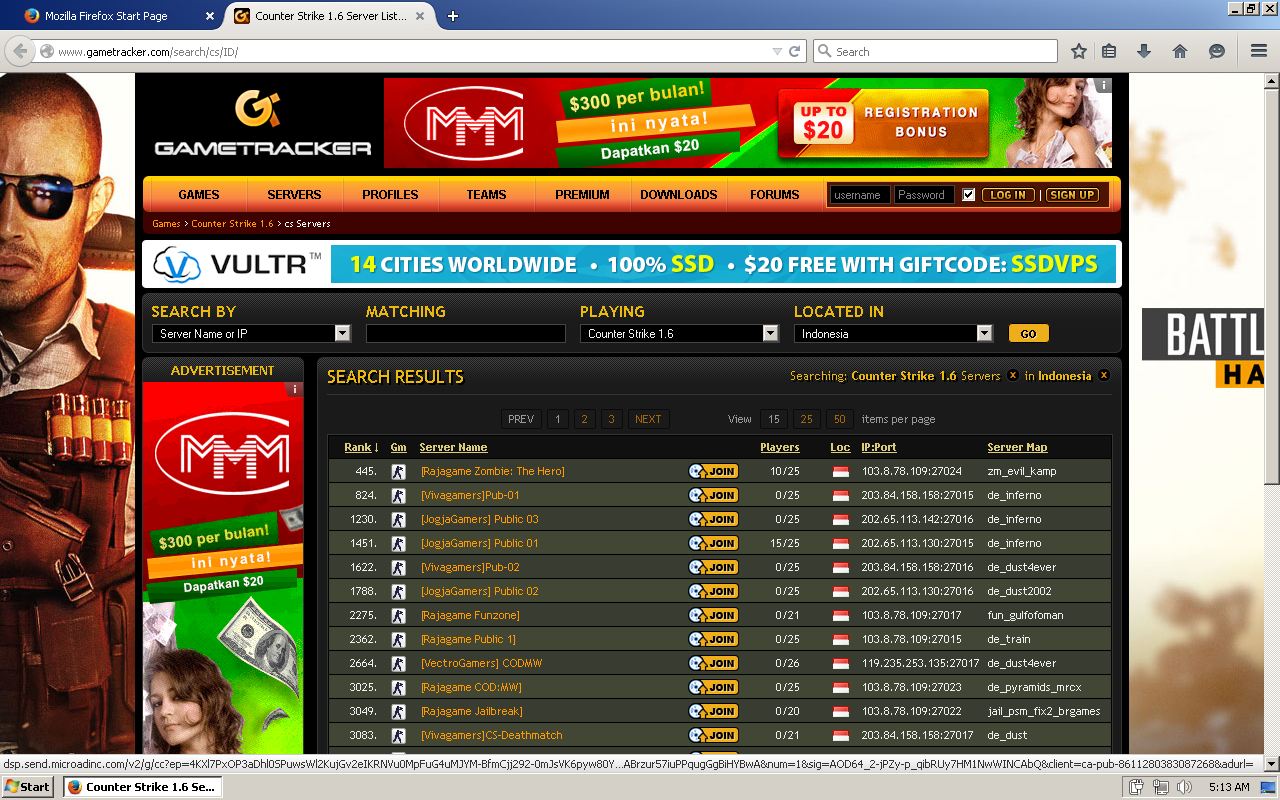Sort results by Server Map column
This screenshot has height=800, width=1280.
pyautogui.click(x=1017, y=447)
